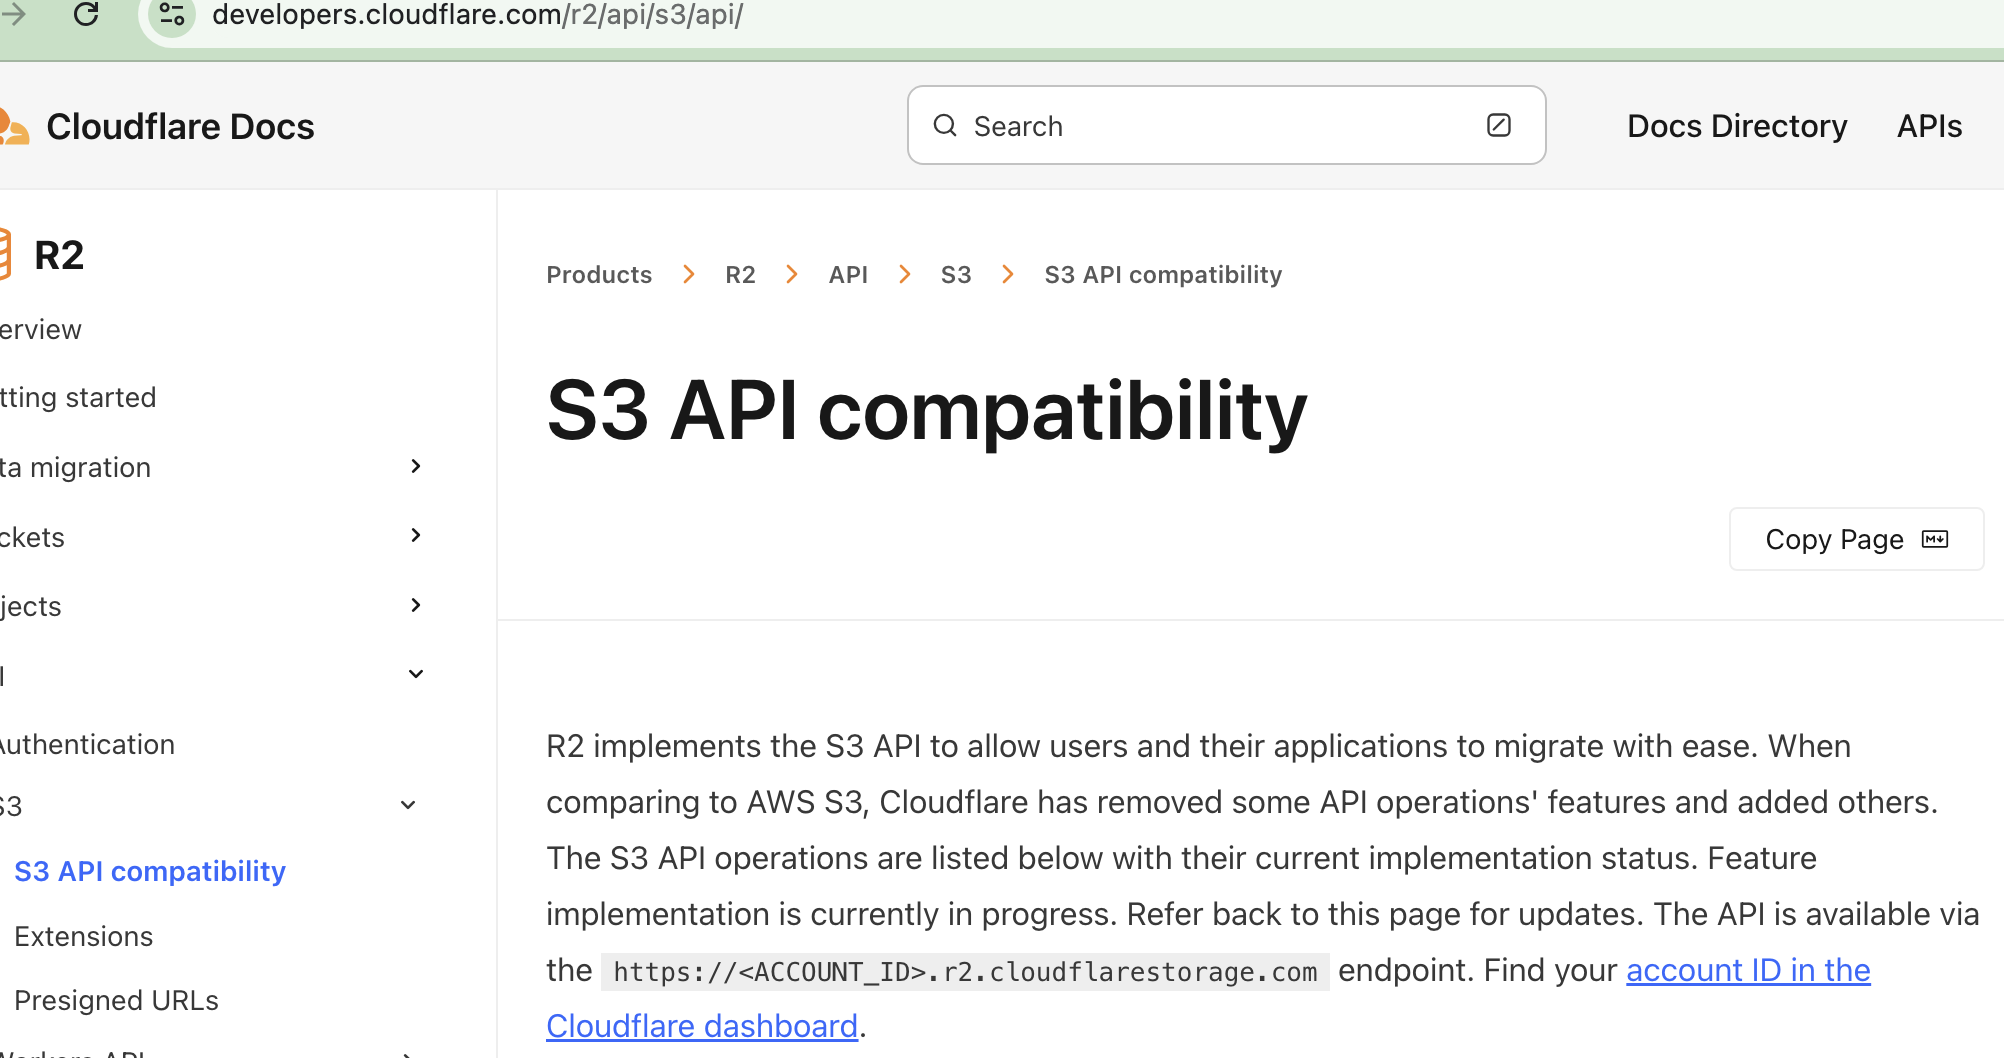Collapse the API section in sidebar
This screenshot has height=1058, width=2004.
click(415, 674)
